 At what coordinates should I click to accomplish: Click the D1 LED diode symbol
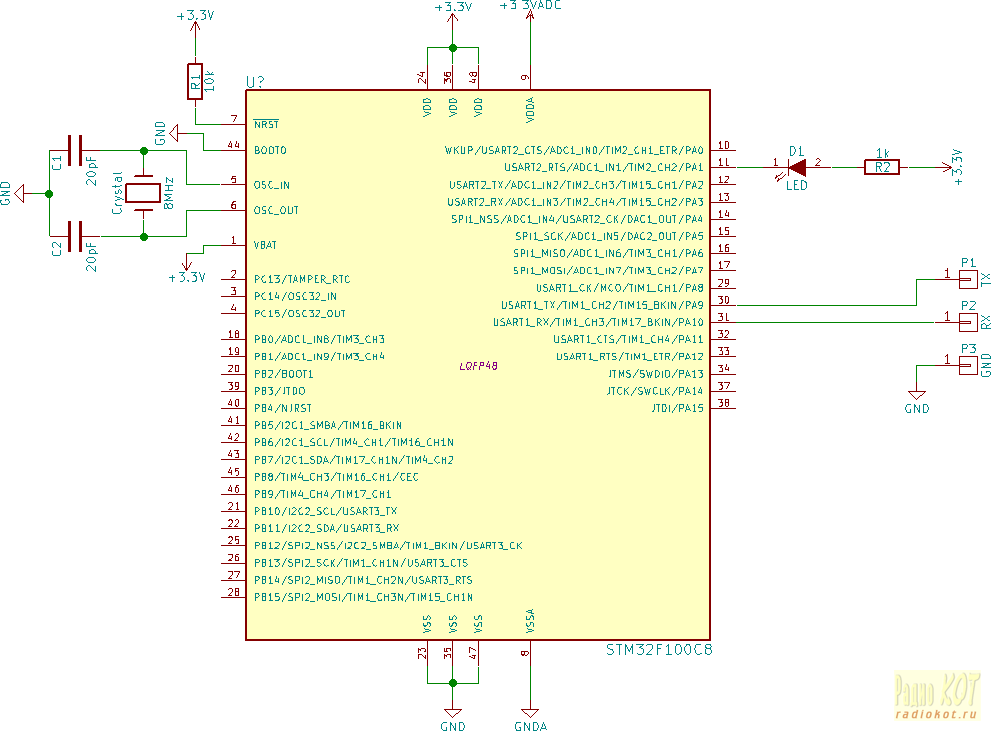pos(797,167)
